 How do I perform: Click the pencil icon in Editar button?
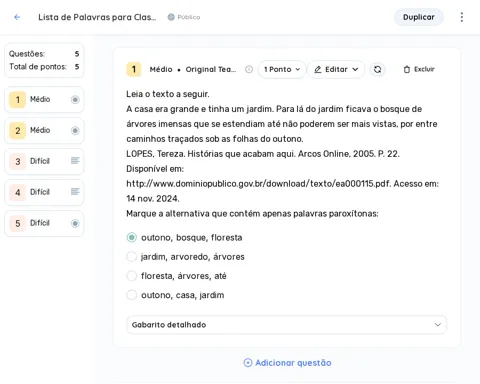point(318,69)
